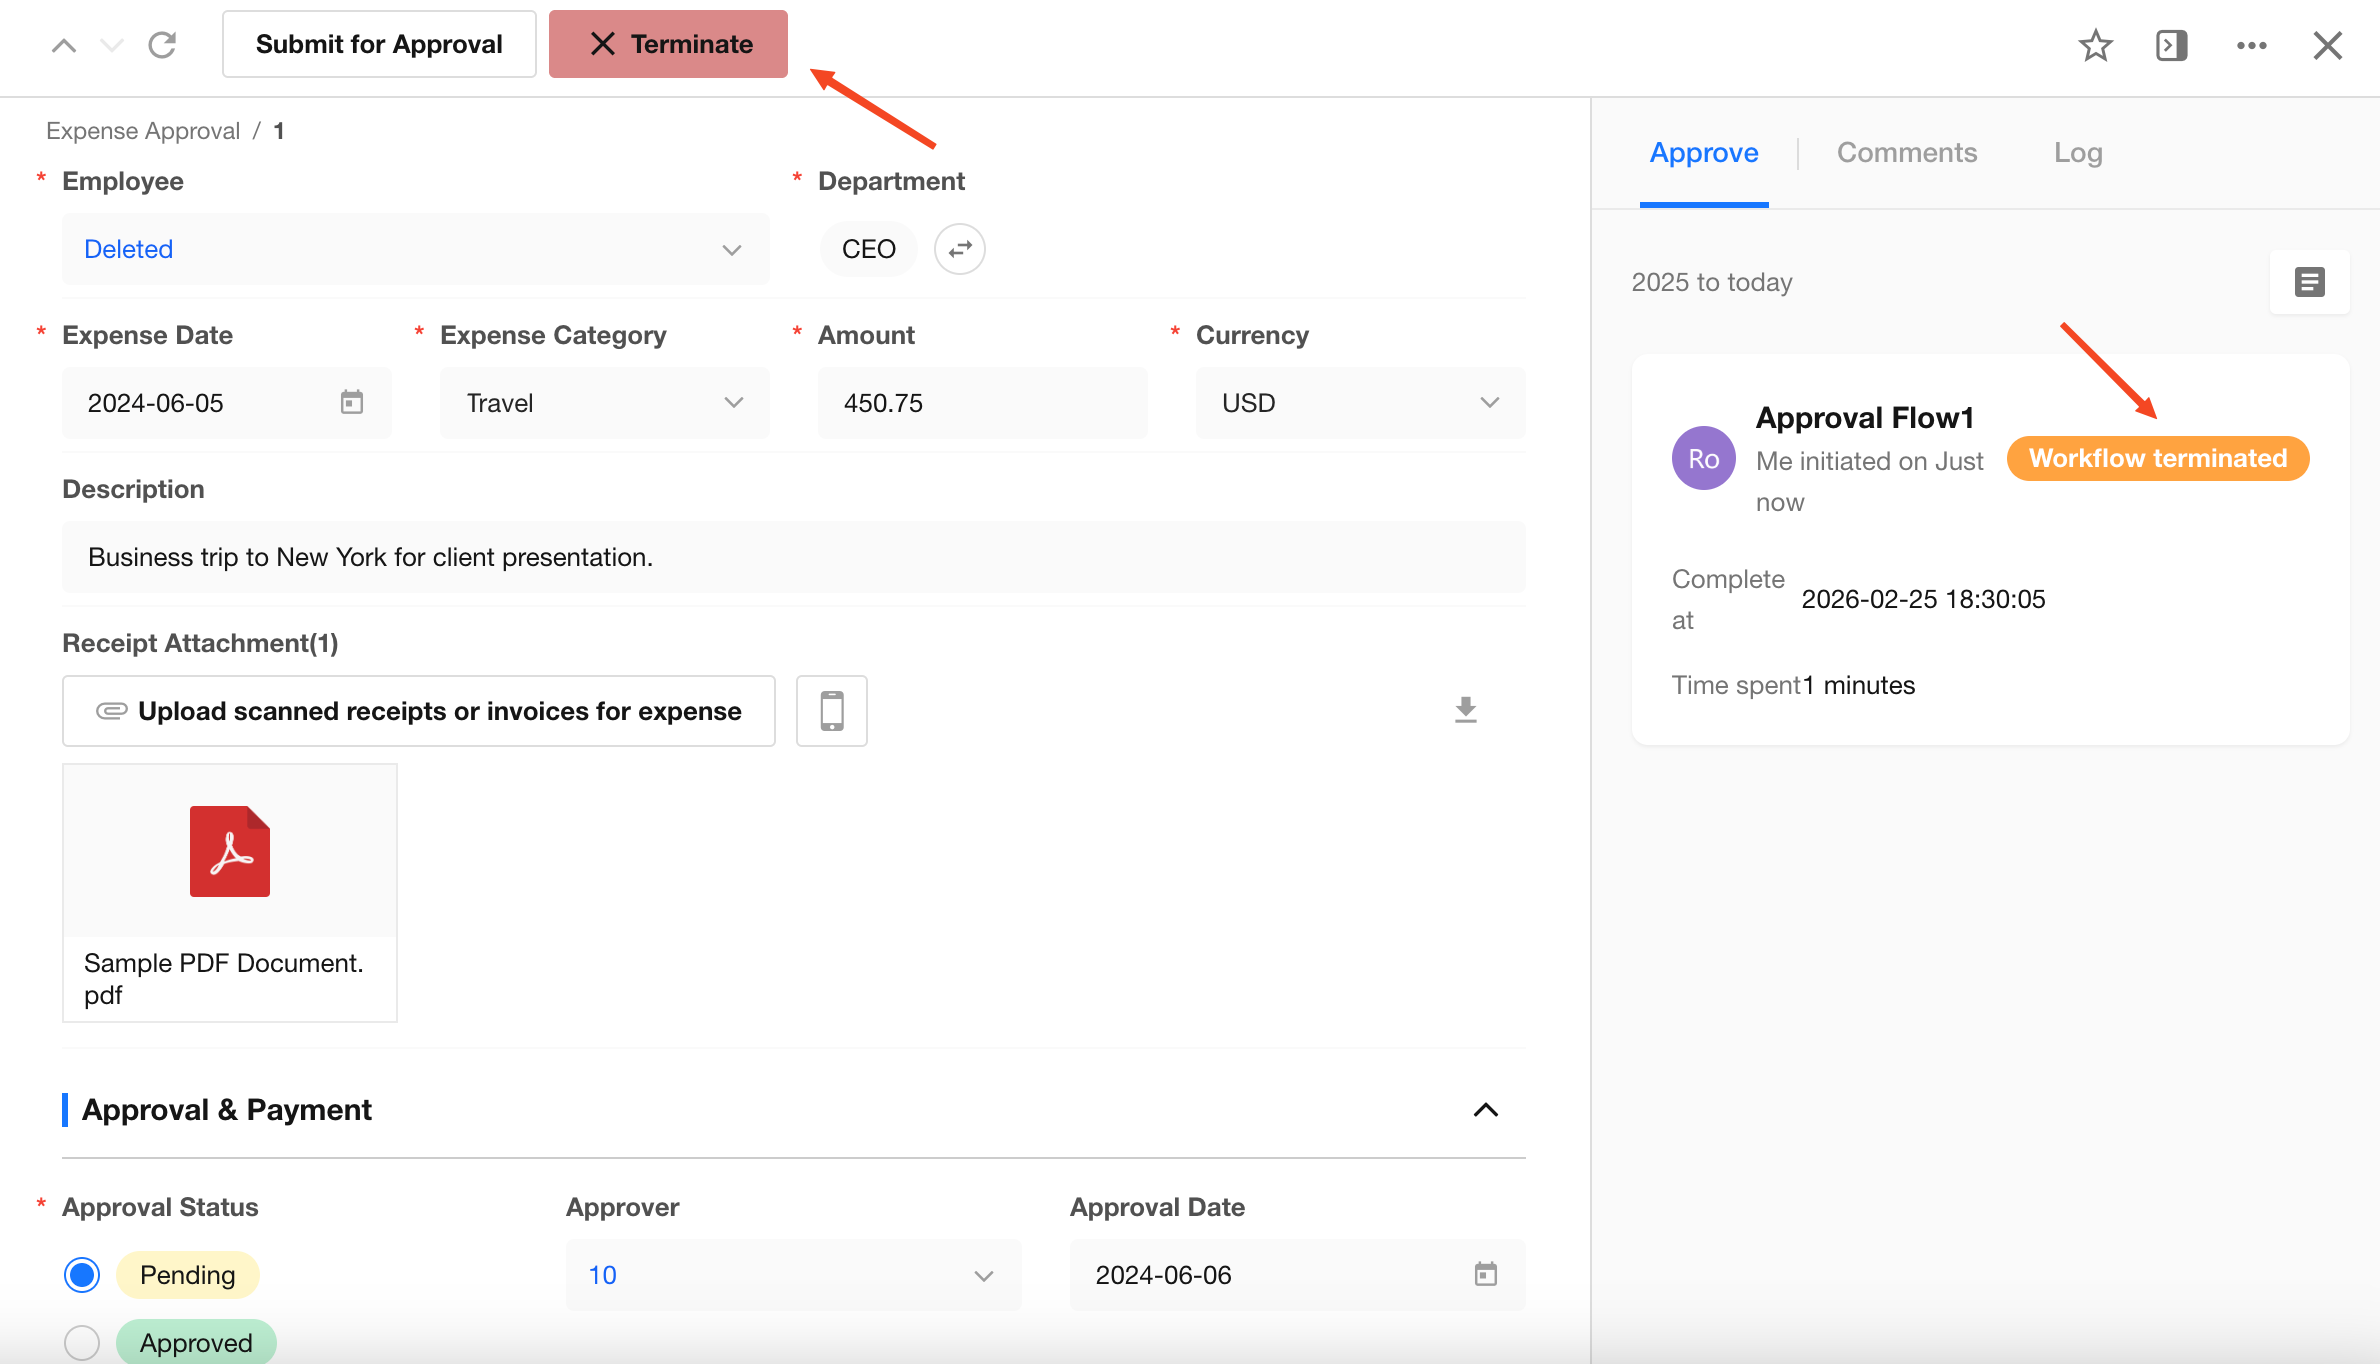Screen dimensions: 2380x1364
Task: Open the approval list view icon
Action: click(2309, 282)
